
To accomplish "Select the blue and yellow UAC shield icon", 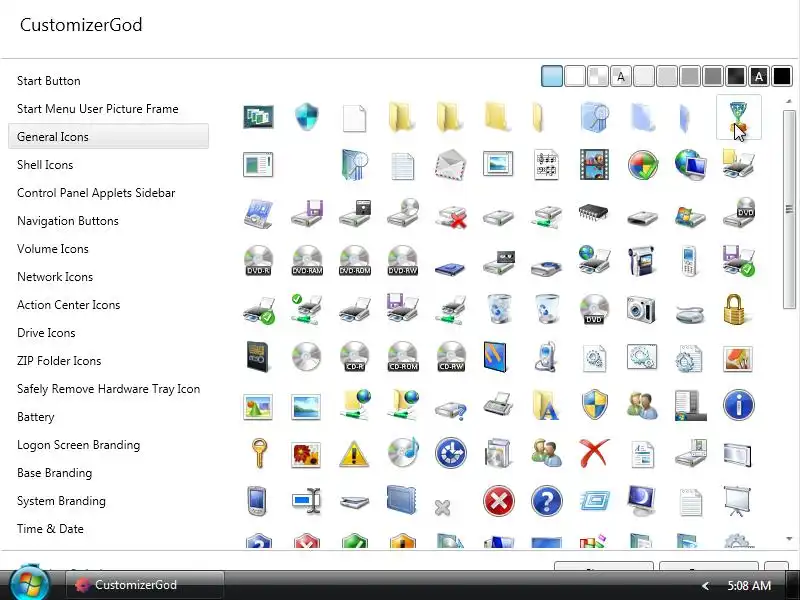I will [x=594, y=405].
